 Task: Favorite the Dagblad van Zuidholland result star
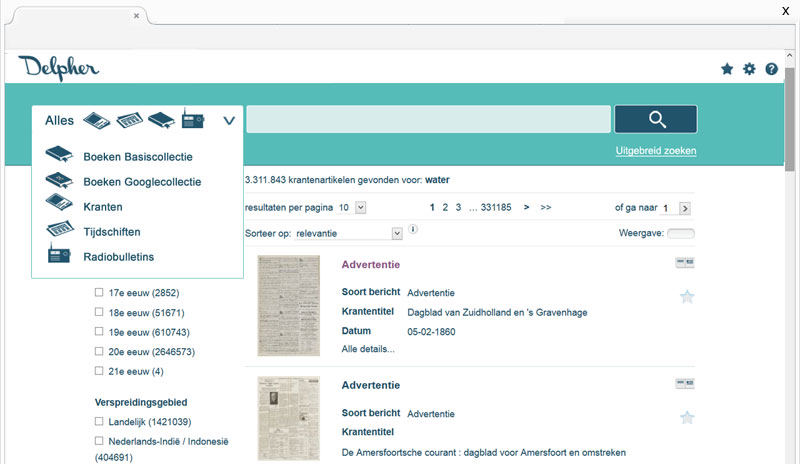coord(687,297)
